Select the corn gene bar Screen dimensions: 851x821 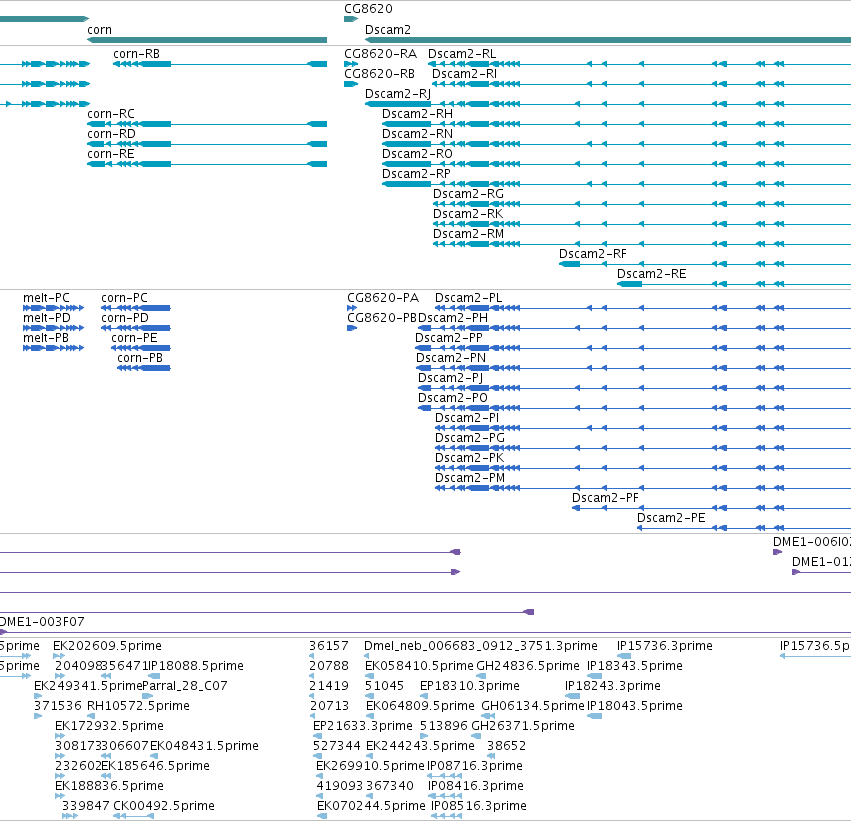tap(207, 40)
